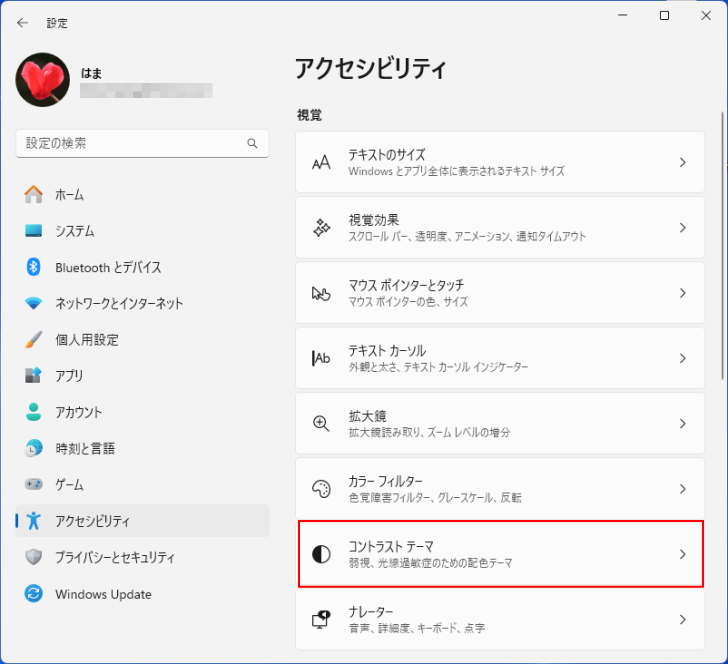Click the 設定の検索 search field
The width and height of the screenshot is (728, 664).
[x=143, y=143]
